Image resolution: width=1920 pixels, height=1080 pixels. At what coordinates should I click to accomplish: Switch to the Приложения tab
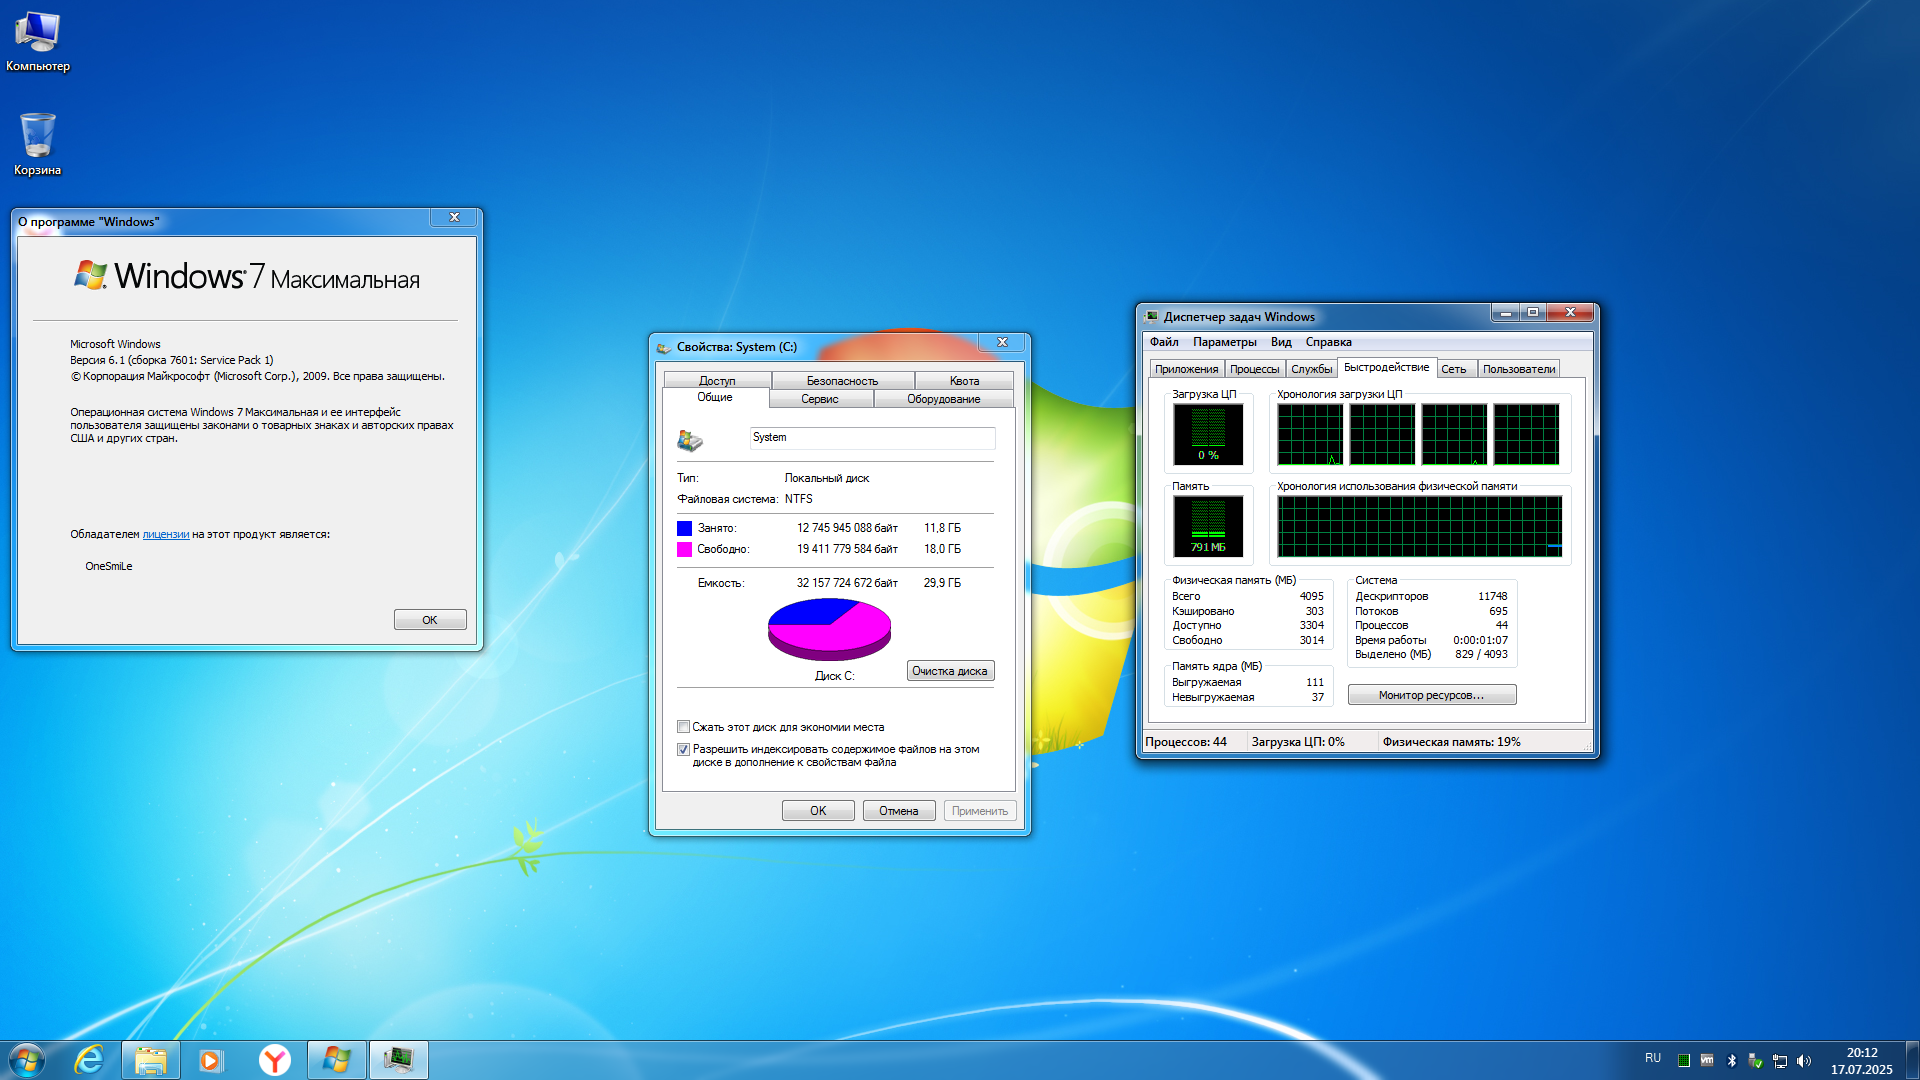coord(1186,369)
